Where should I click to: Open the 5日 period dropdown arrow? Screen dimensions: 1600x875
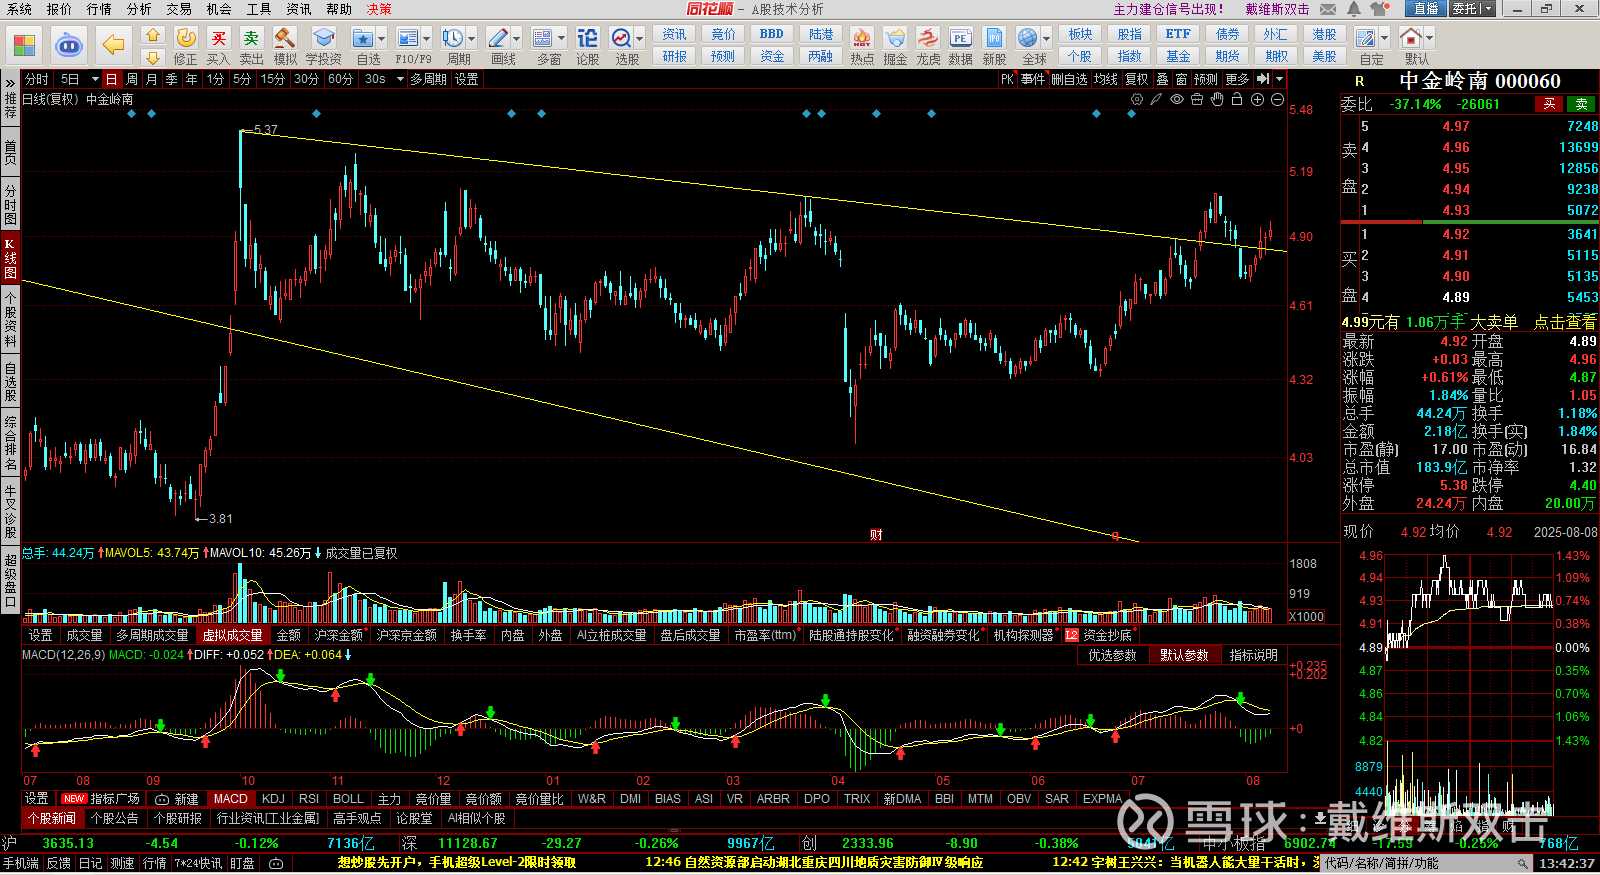(x=95, y=79)
